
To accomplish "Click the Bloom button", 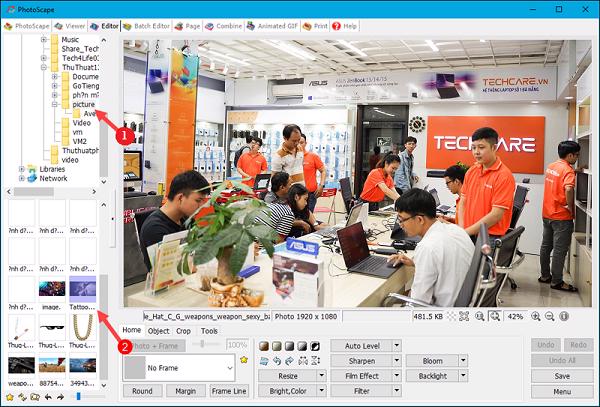I will click(x=432, y=361).
